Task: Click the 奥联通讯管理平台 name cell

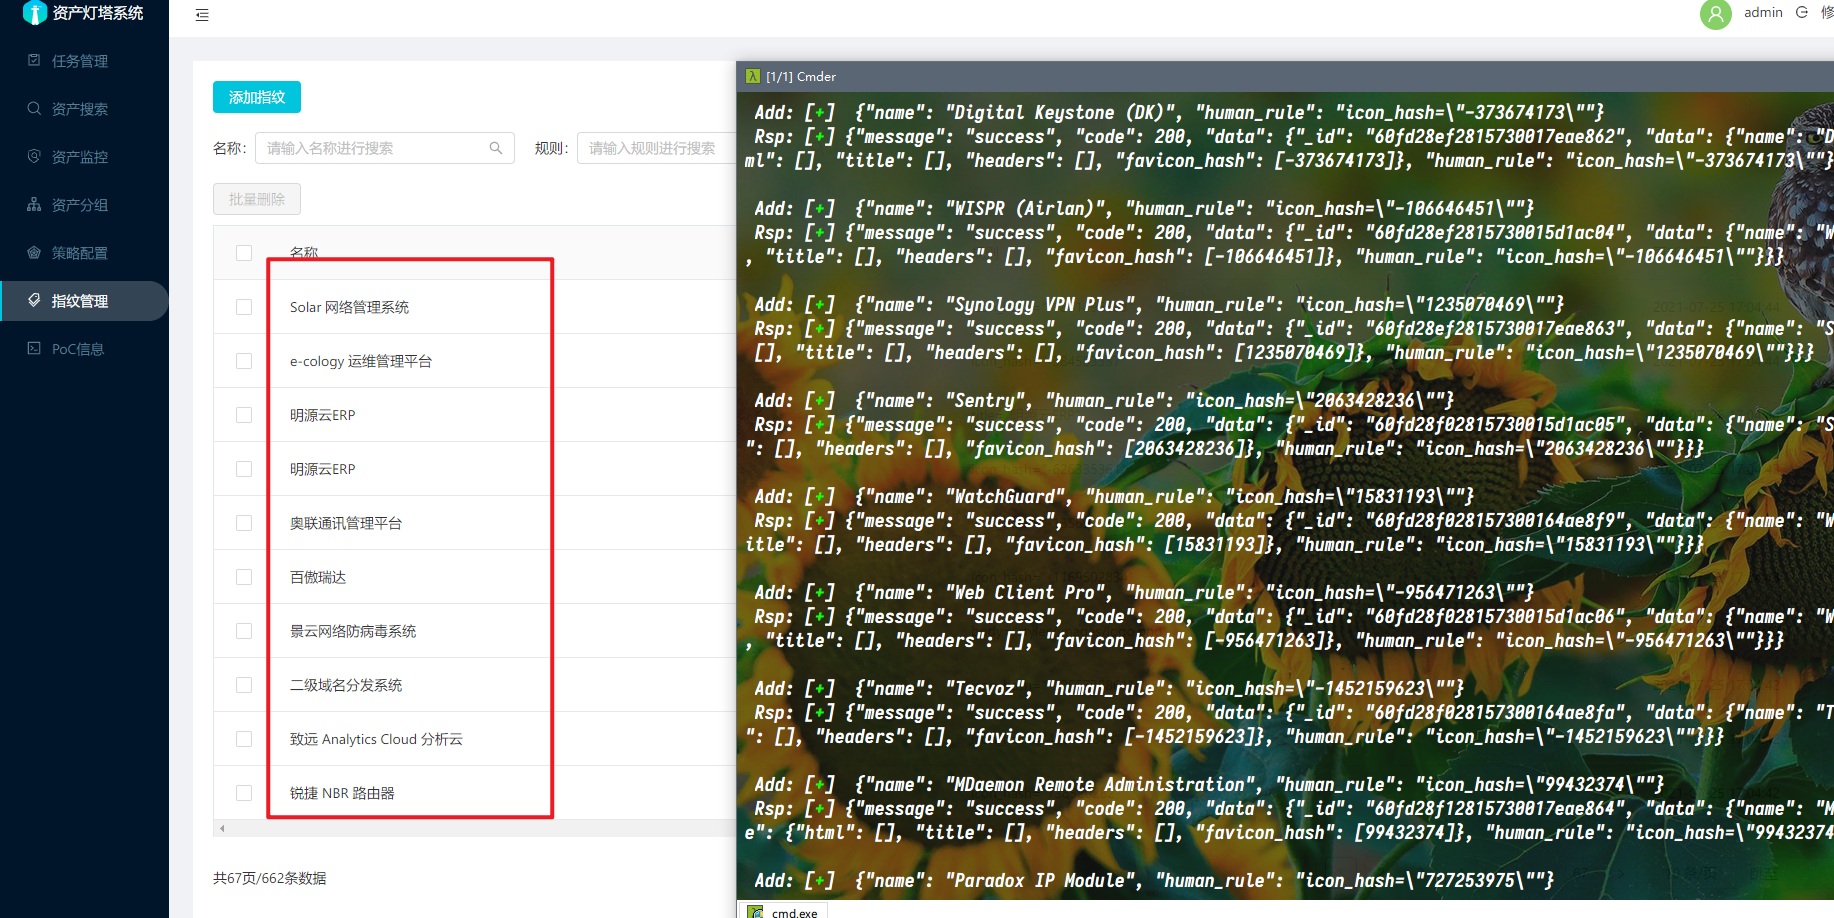Action: pyautogui.click(x=346, y=523)
